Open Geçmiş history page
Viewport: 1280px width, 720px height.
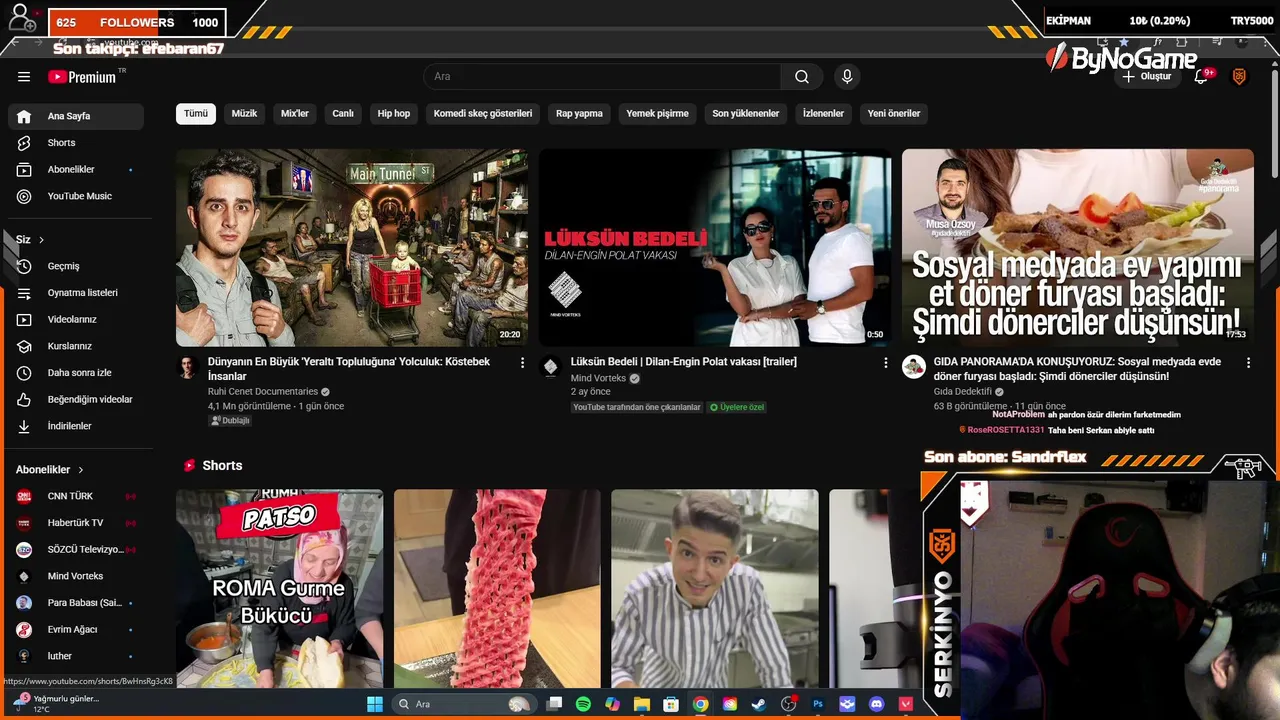[x=76, y=266]
